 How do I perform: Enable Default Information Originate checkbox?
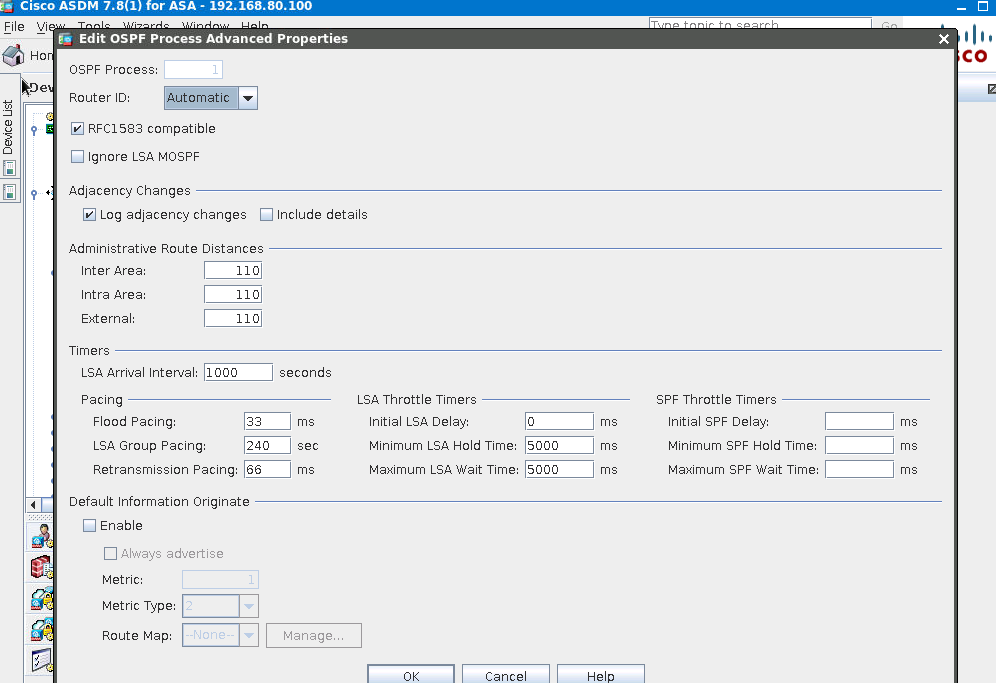tap(90, 525)
